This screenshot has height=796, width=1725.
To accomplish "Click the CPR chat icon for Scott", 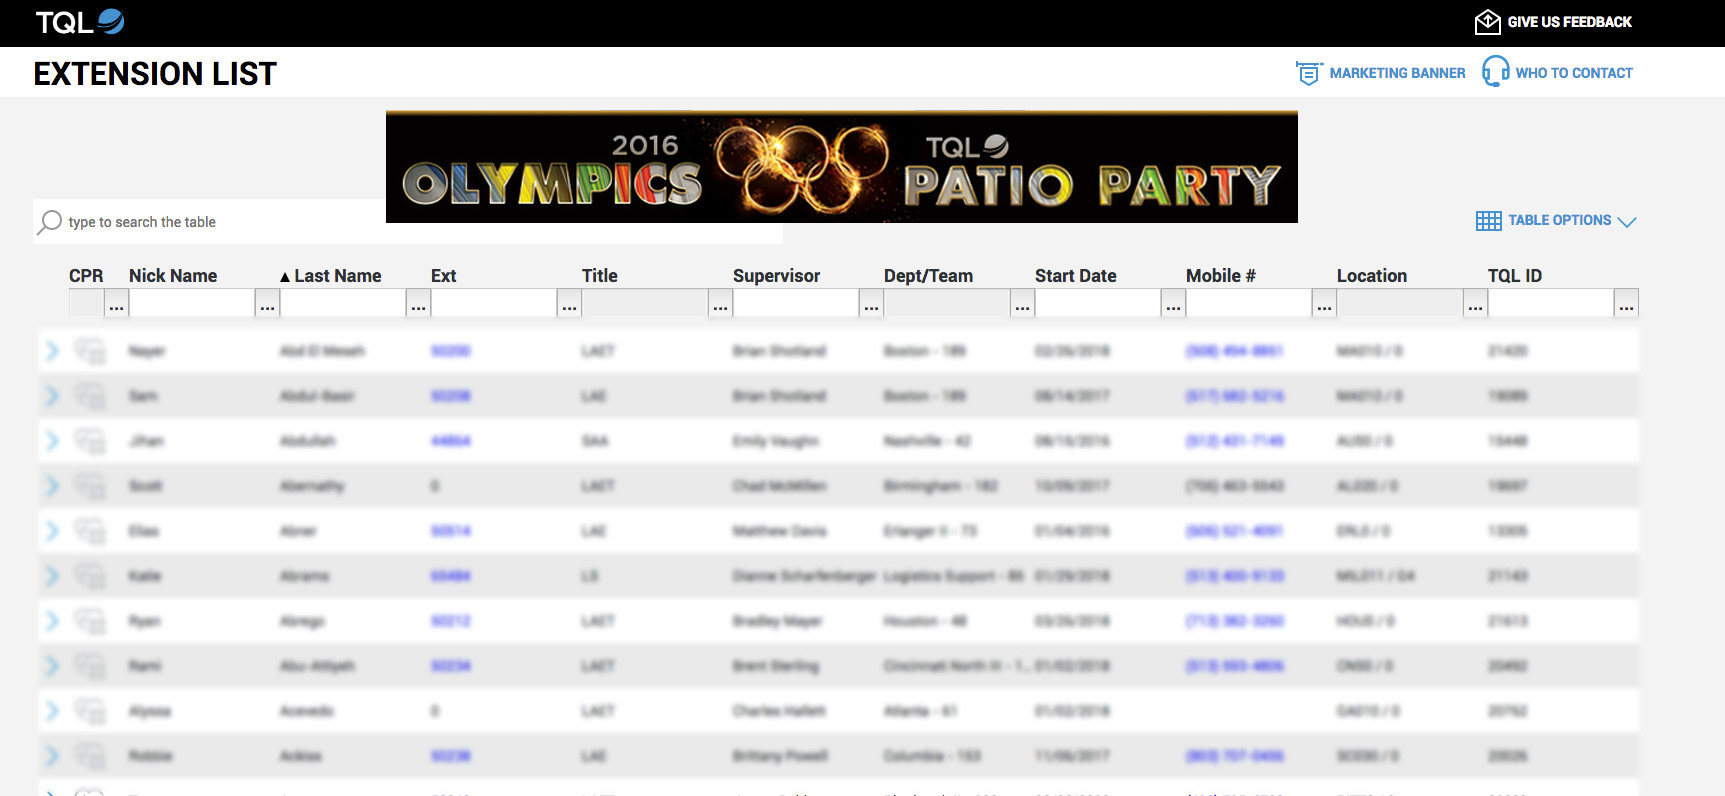I will [90, 486].
